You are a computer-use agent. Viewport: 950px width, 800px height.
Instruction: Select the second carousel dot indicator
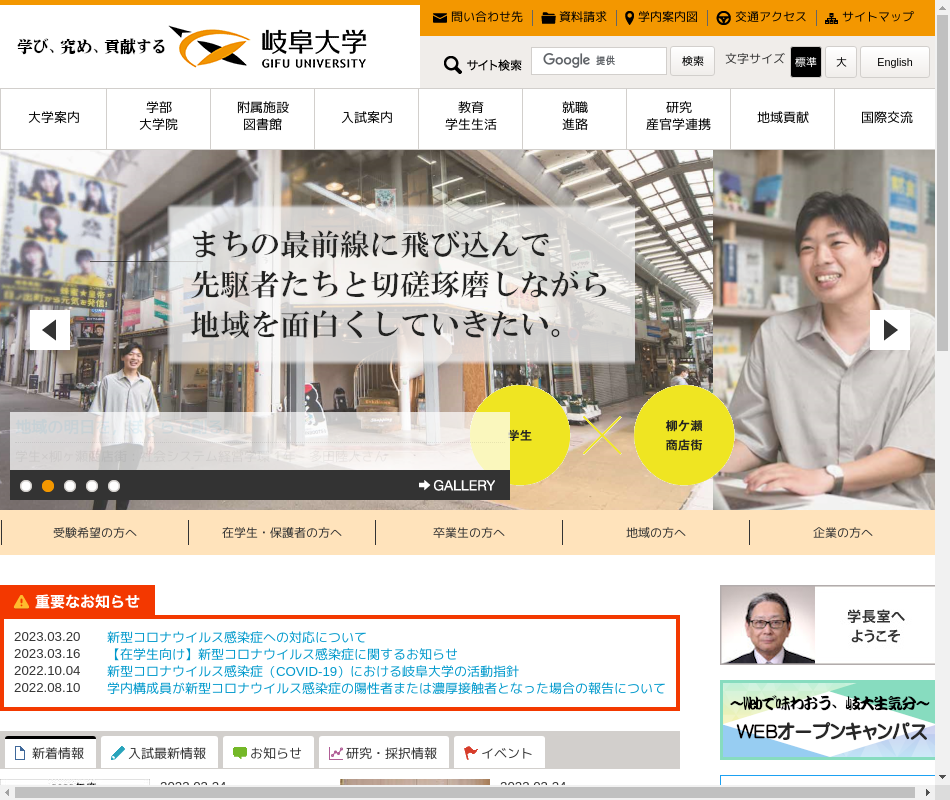tap(48, 486)
